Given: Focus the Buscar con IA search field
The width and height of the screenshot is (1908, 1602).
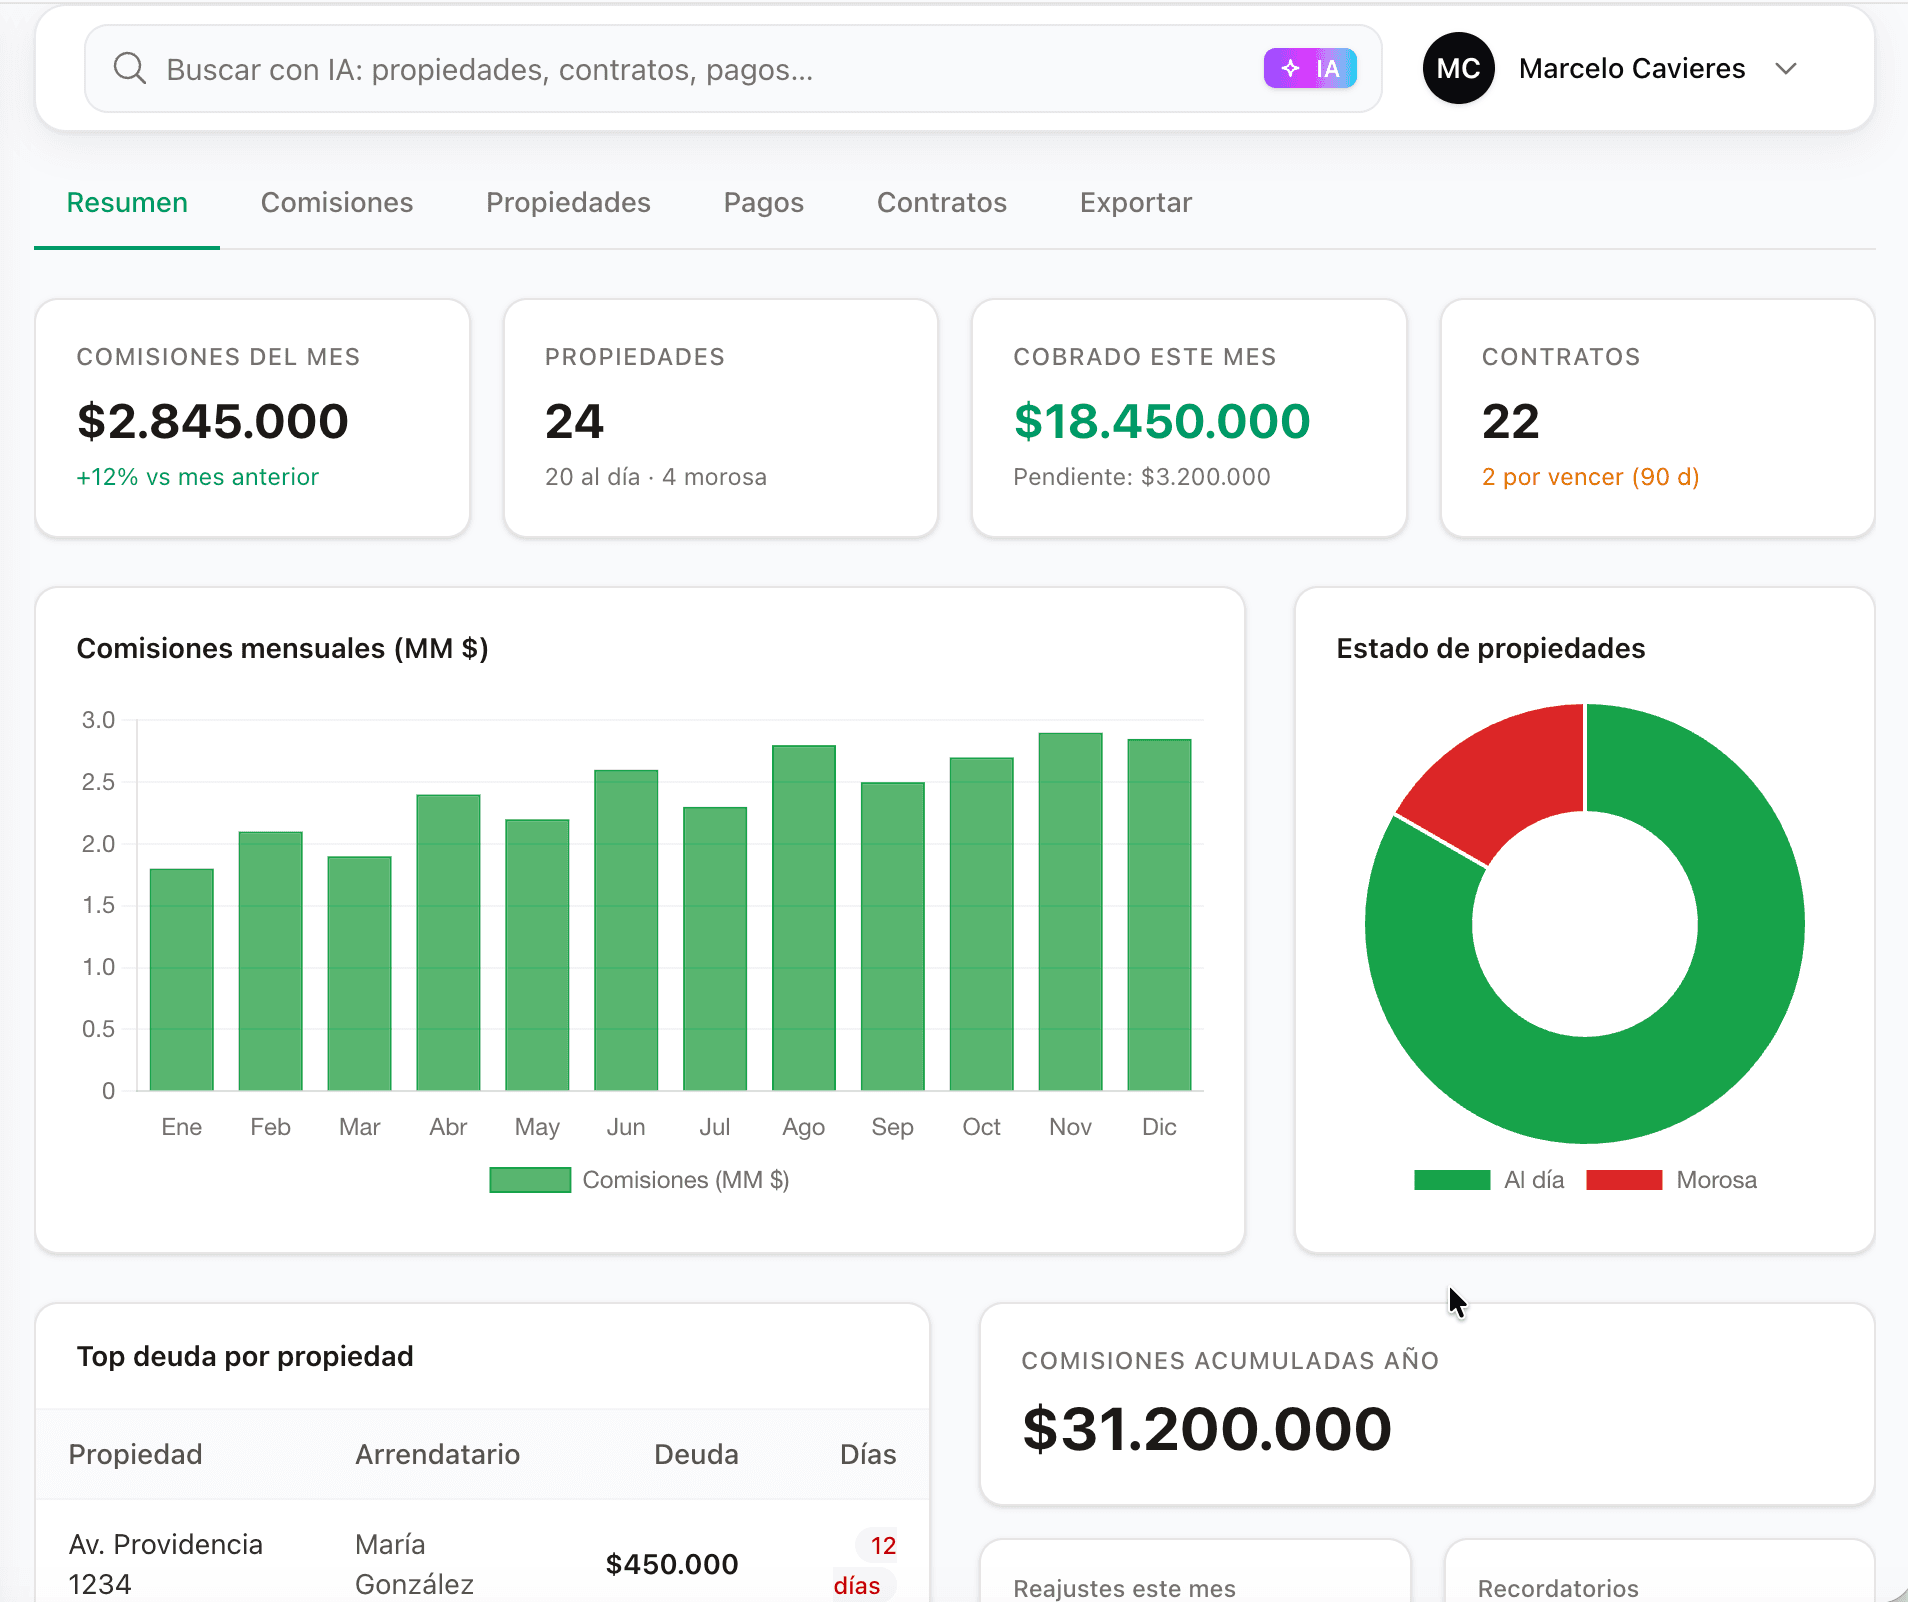Looking at the screenshot, I should pos(700,69).
